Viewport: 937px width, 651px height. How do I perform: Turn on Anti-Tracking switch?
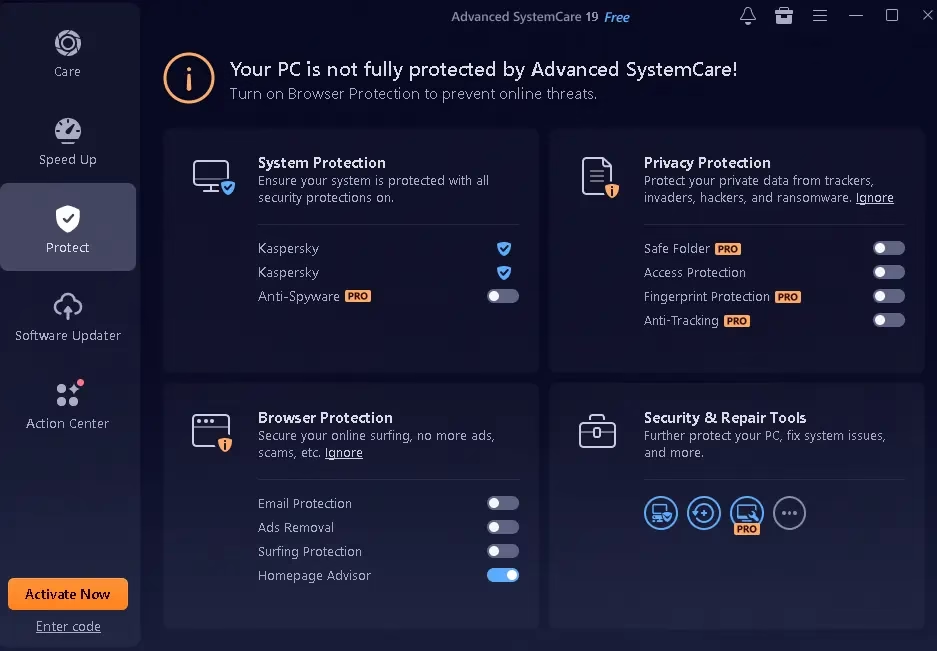[x=889, y=320]
